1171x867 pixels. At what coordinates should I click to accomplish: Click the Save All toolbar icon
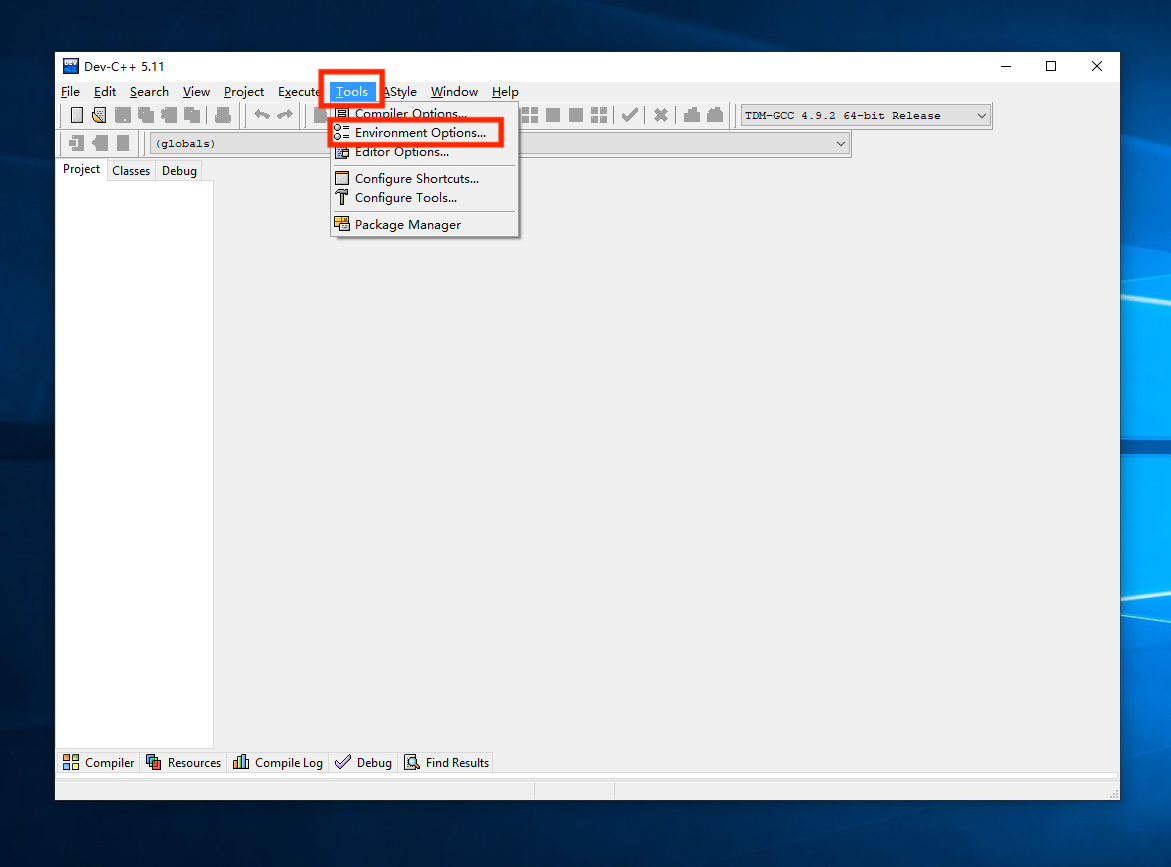[146, 115]
